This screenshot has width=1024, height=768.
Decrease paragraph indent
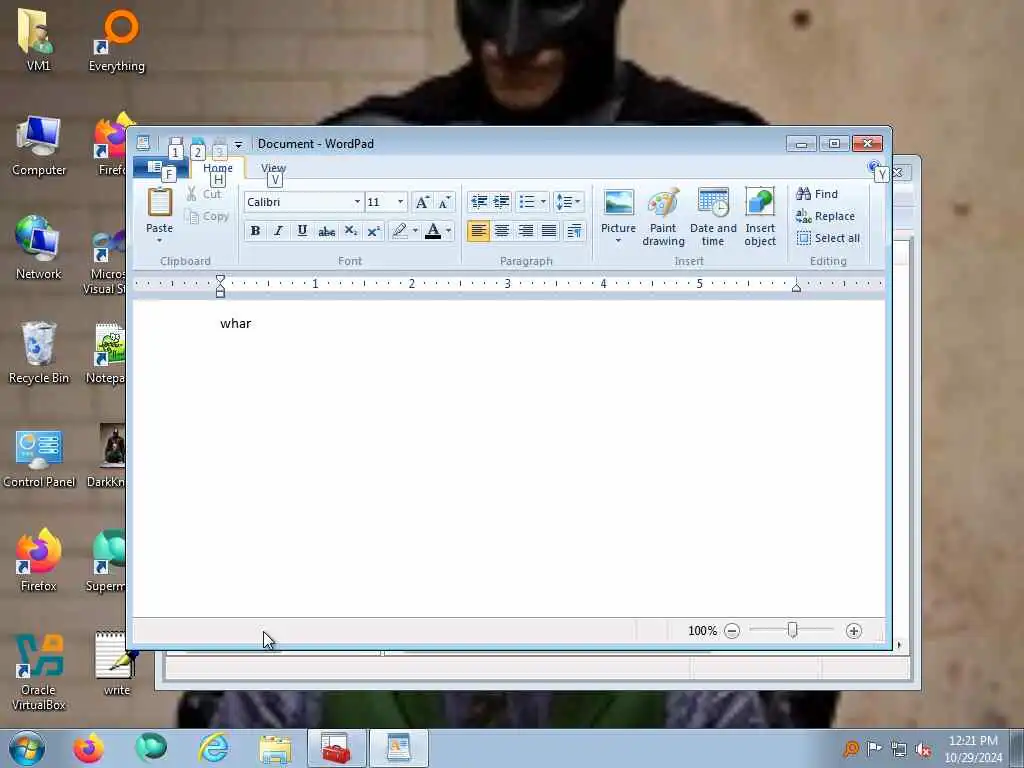479,202
